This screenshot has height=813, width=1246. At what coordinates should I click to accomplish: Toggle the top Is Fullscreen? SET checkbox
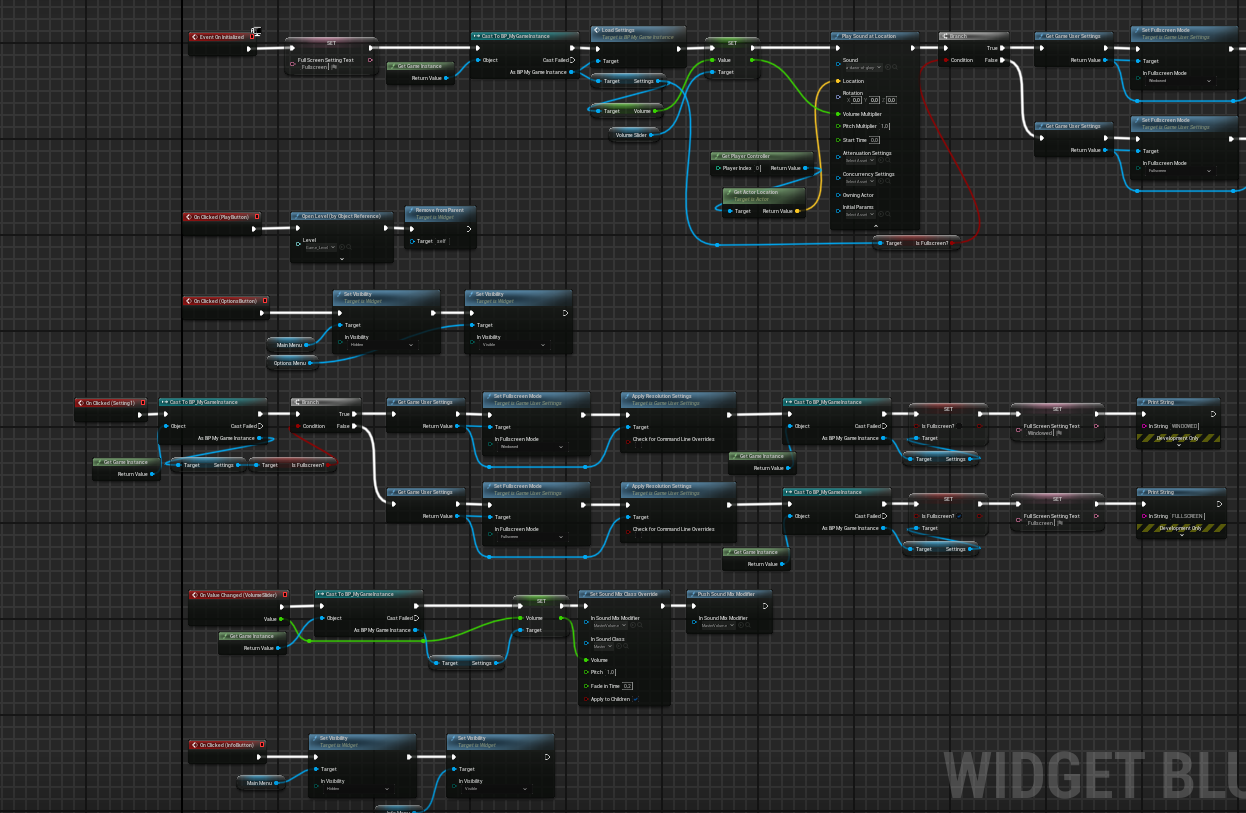click(x=959, y=425)
